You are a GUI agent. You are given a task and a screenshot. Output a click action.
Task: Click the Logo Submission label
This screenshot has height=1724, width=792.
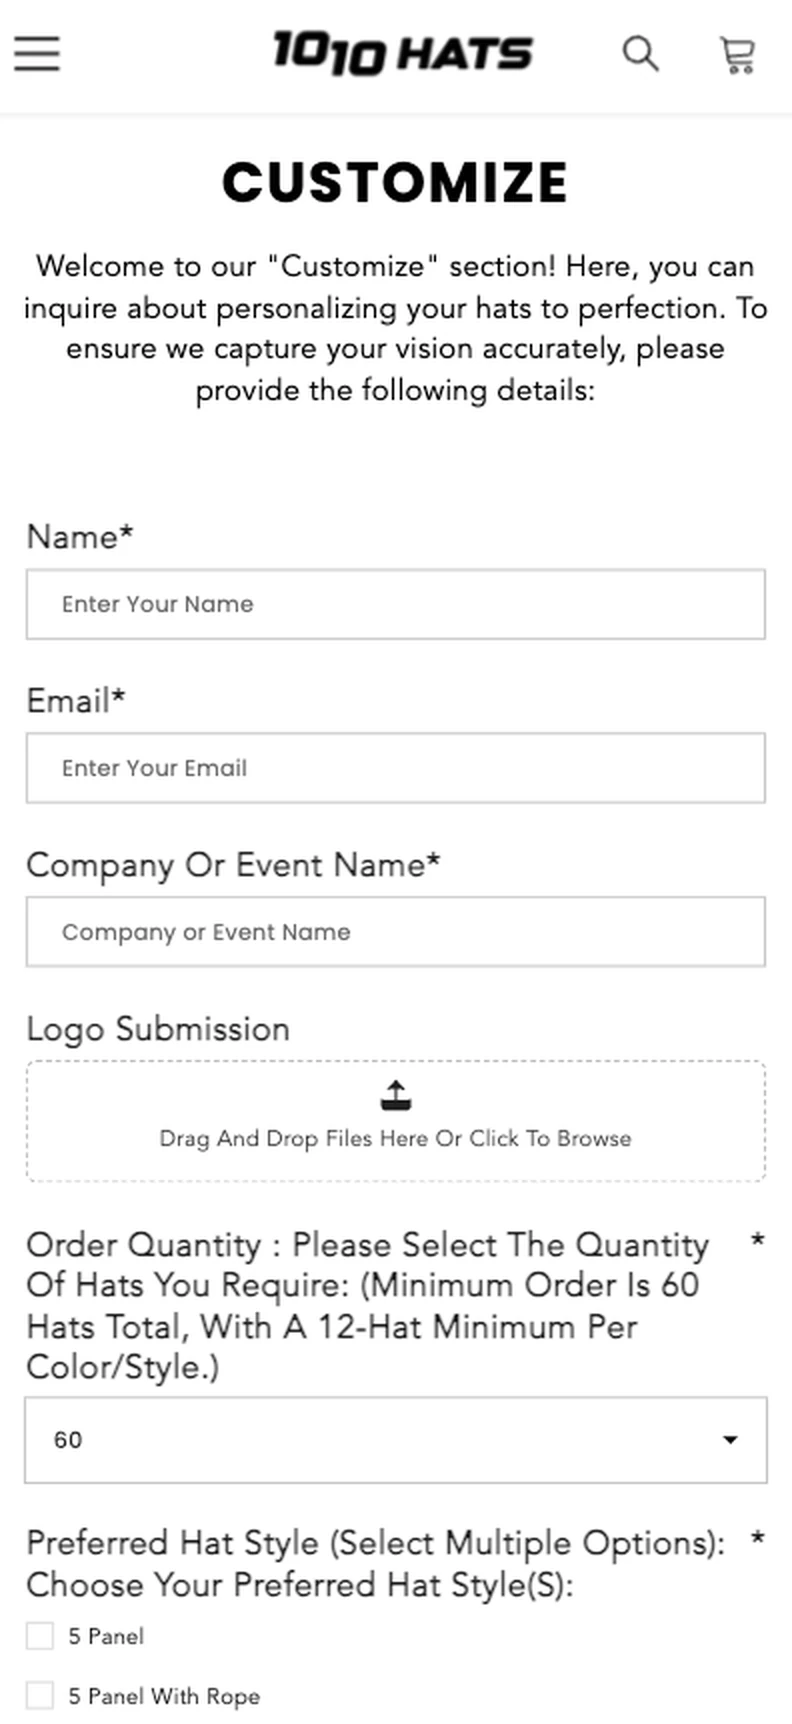point(158,1029)
